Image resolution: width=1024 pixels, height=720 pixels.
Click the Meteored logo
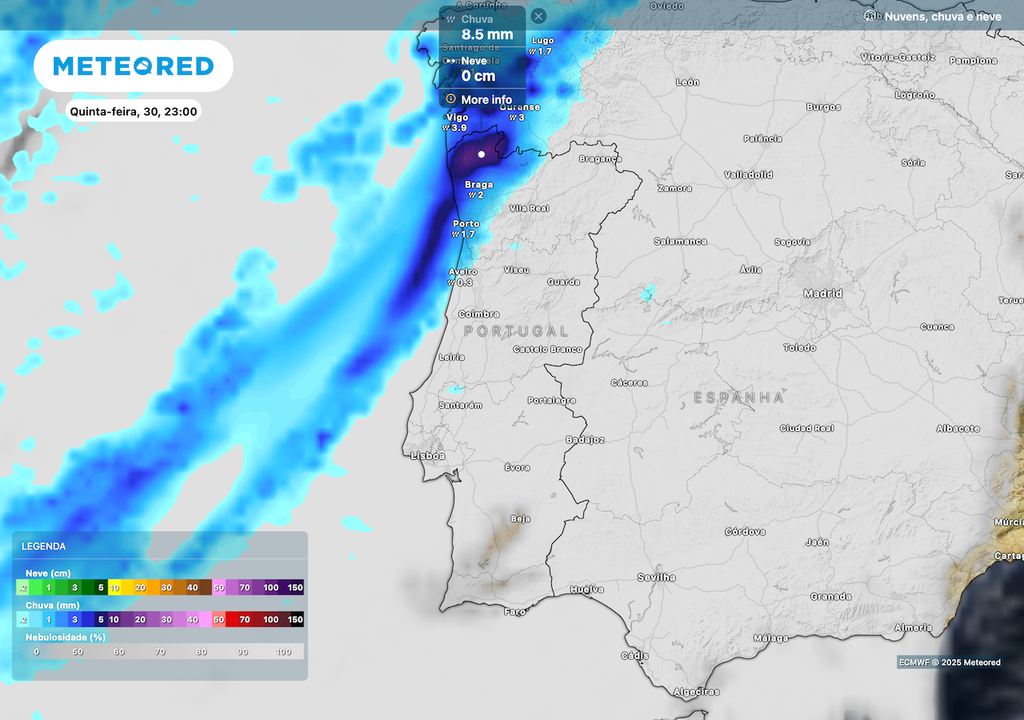click(x=134, y=64)
